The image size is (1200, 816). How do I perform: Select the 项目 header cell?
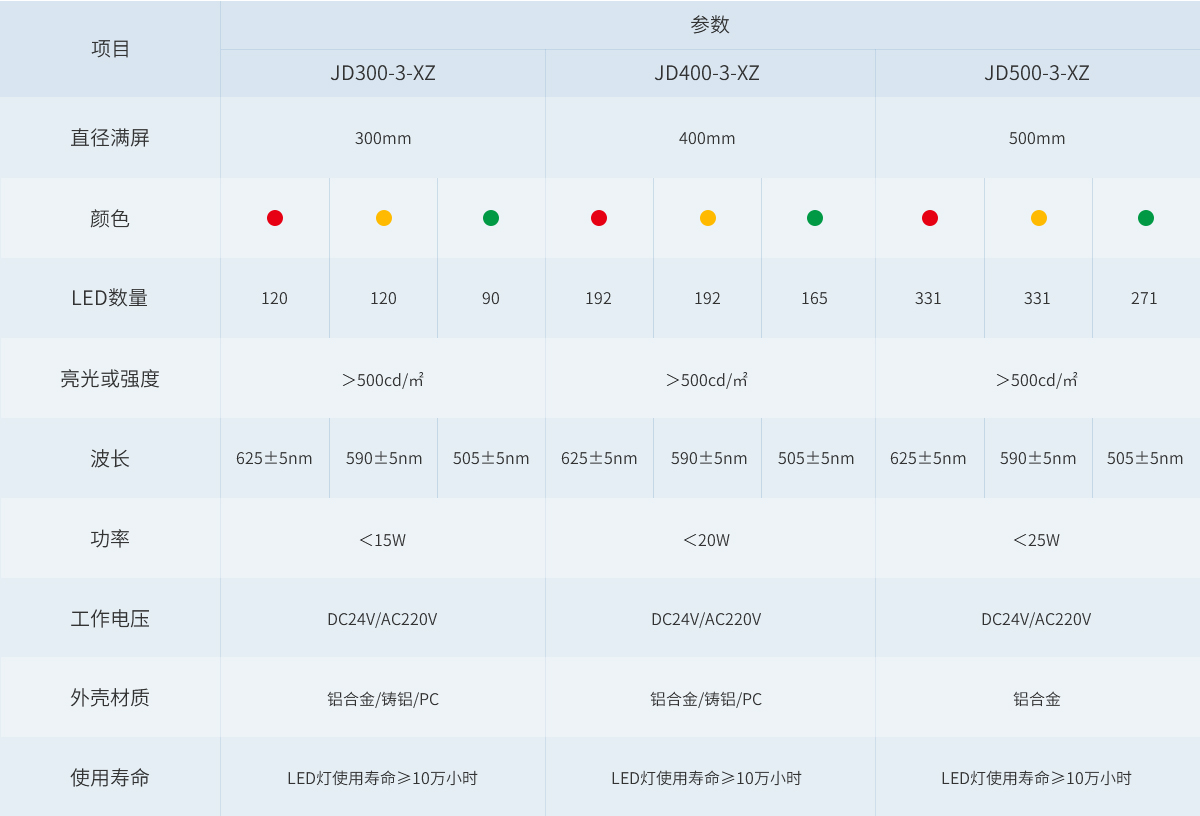pos(110,47)
